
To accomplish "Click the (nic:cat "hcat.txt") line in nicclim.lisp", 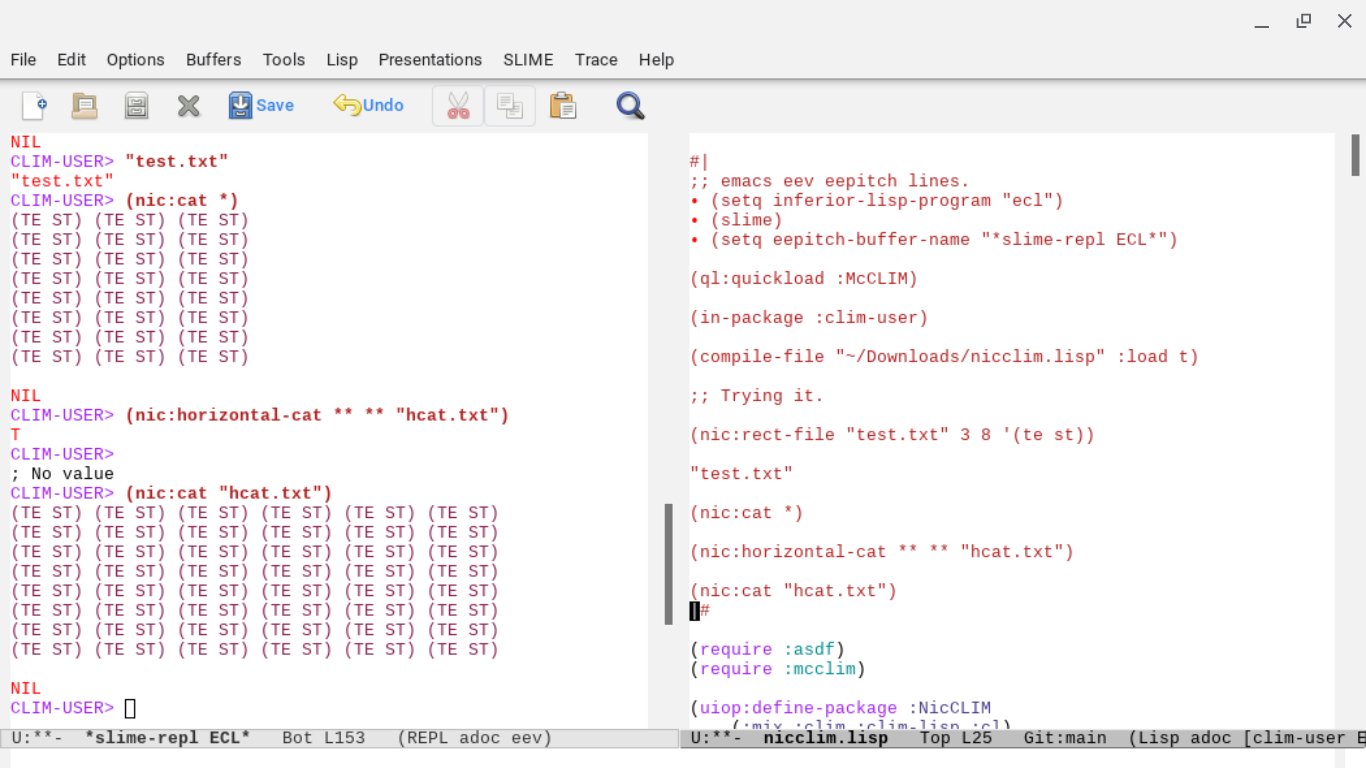I will point(793,591).
